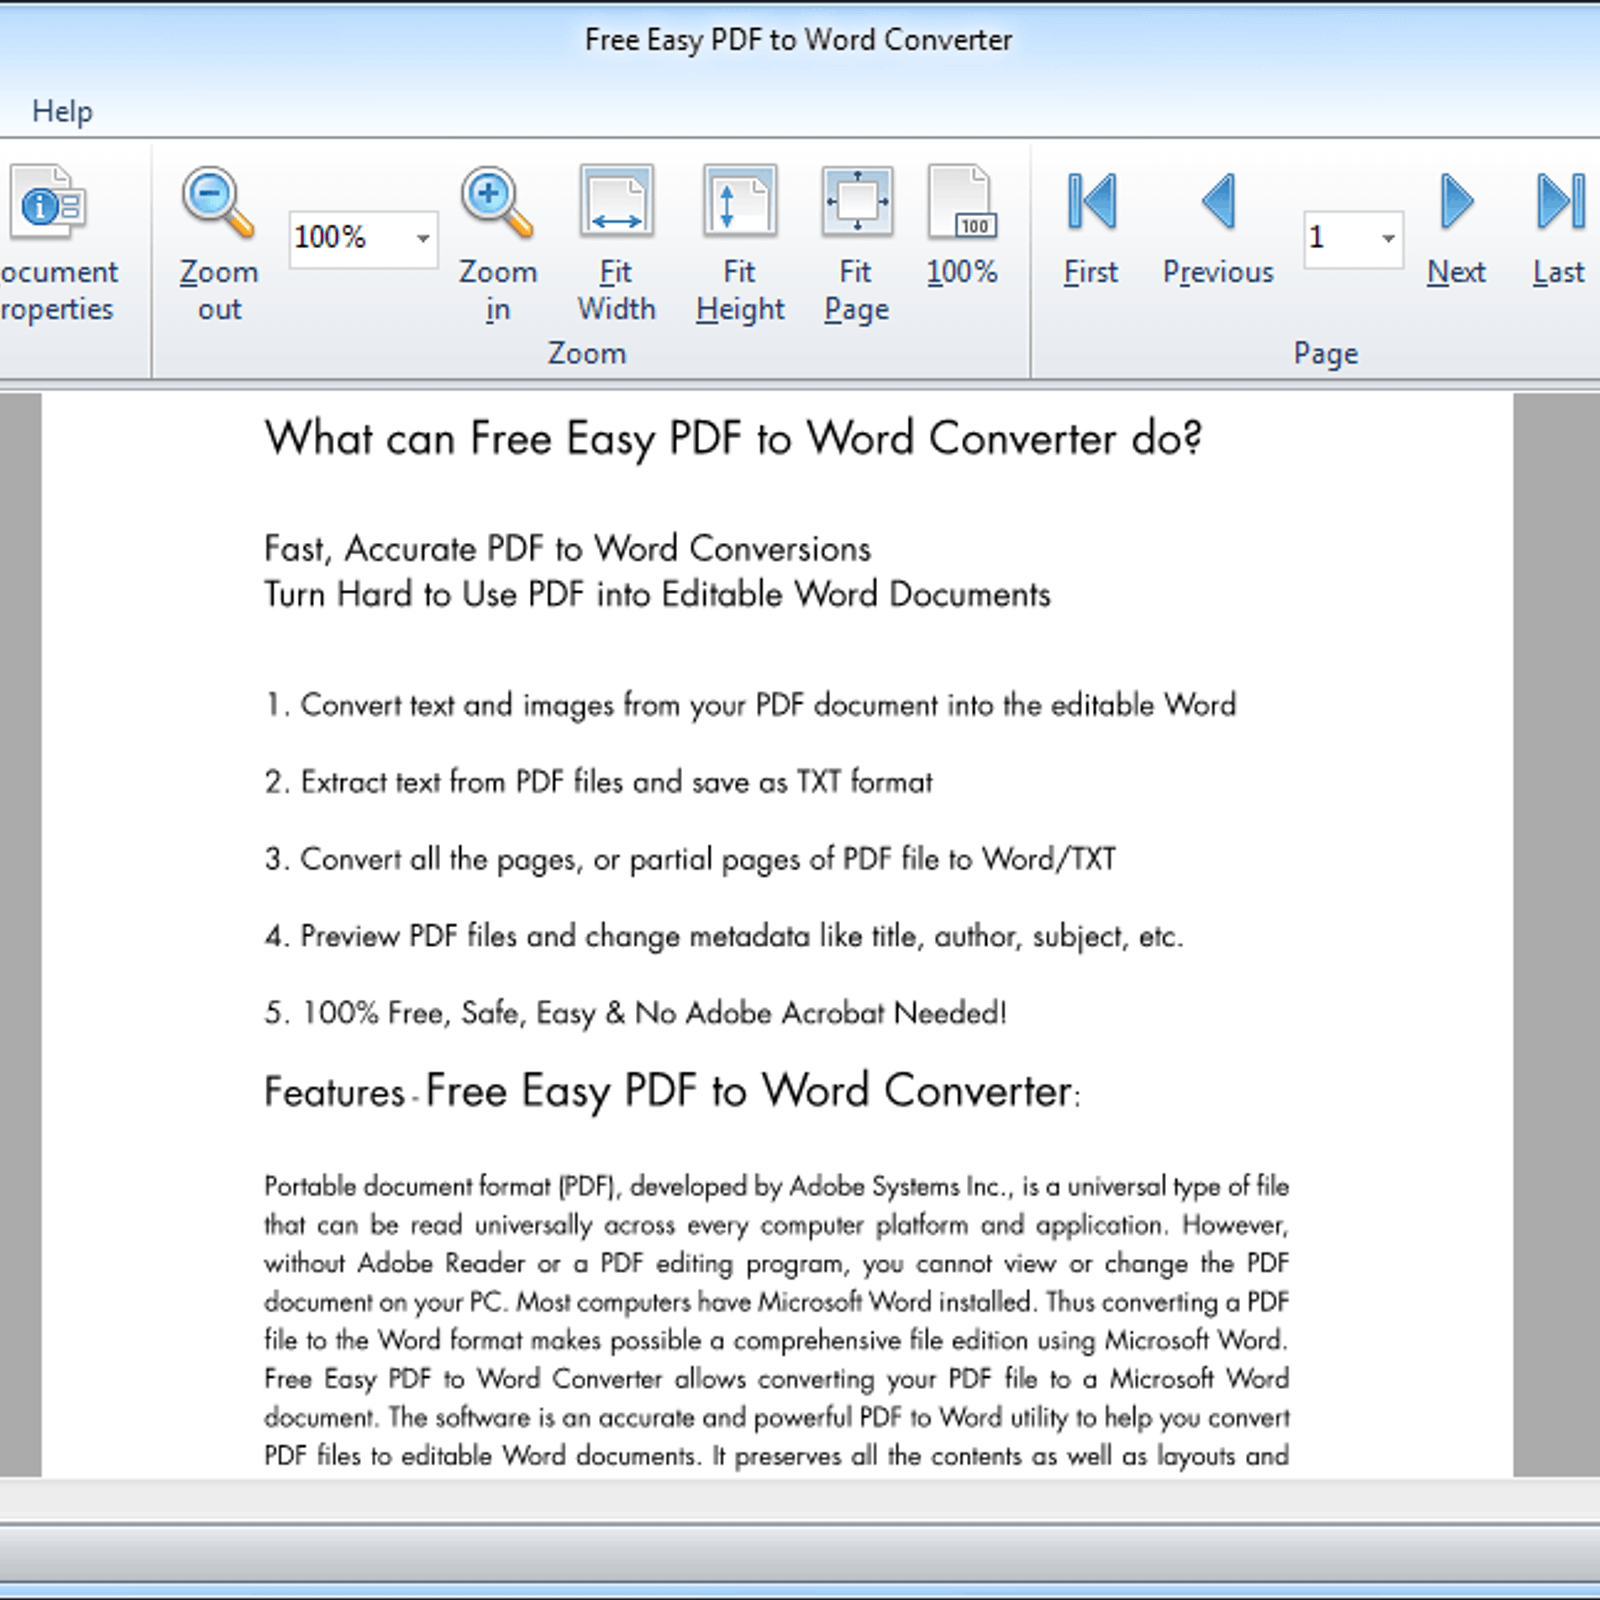The width and height of the screenshot is (1600, 1600).
Task: Click the 'Last' page label
Action: 1558,272
